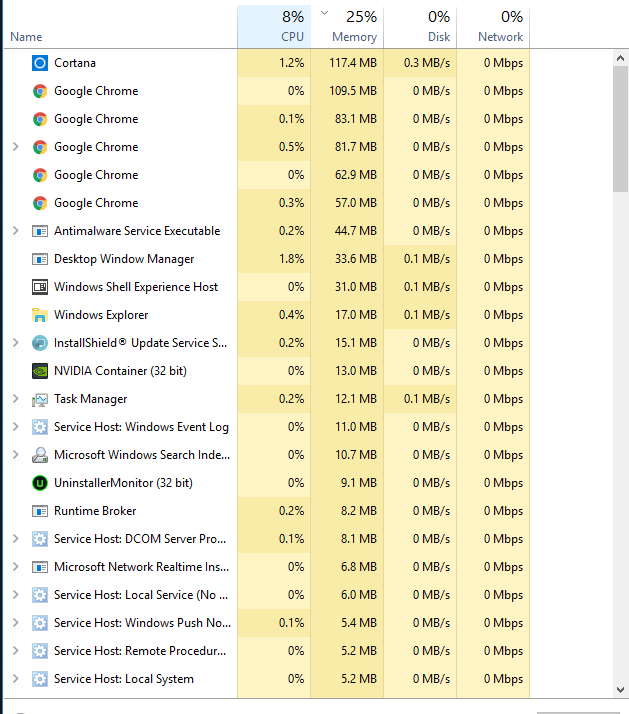Expand Service Host: Windows Event Log
The width and height of the screenshot is (629, 714).
pos(15,427)
